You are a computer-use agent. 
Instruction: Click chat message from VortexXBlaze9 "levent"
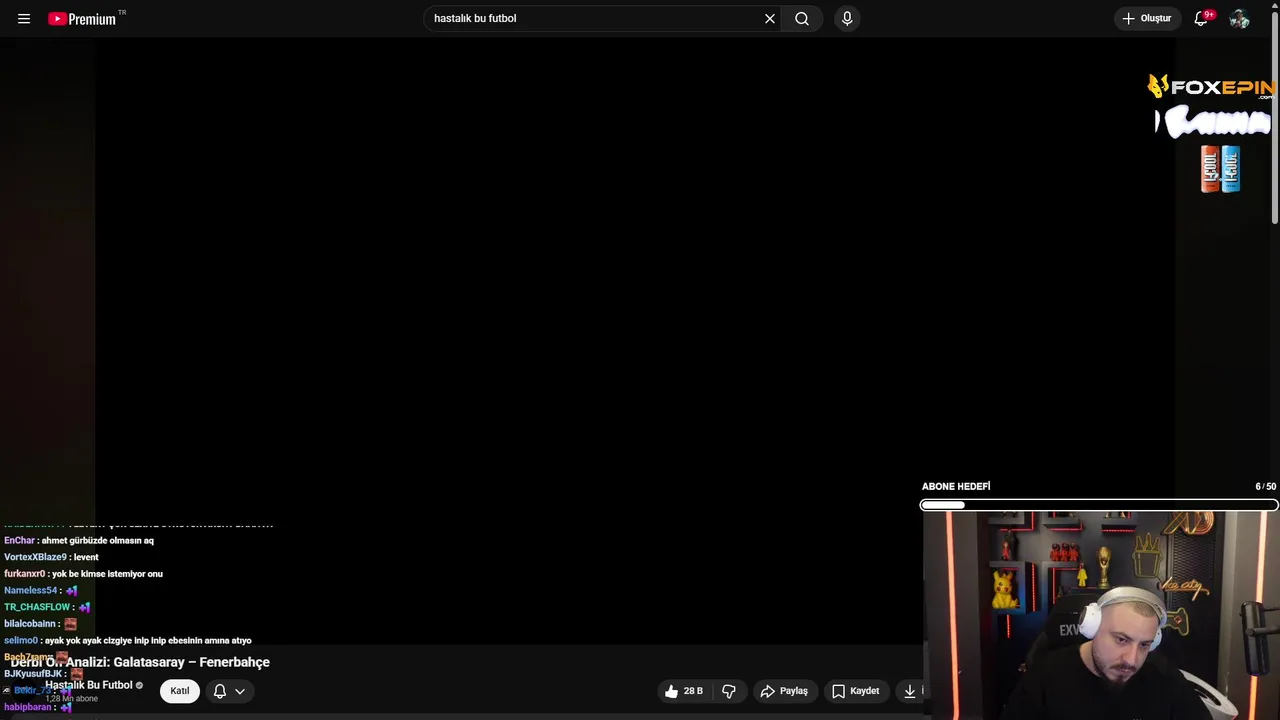point(51,557)
